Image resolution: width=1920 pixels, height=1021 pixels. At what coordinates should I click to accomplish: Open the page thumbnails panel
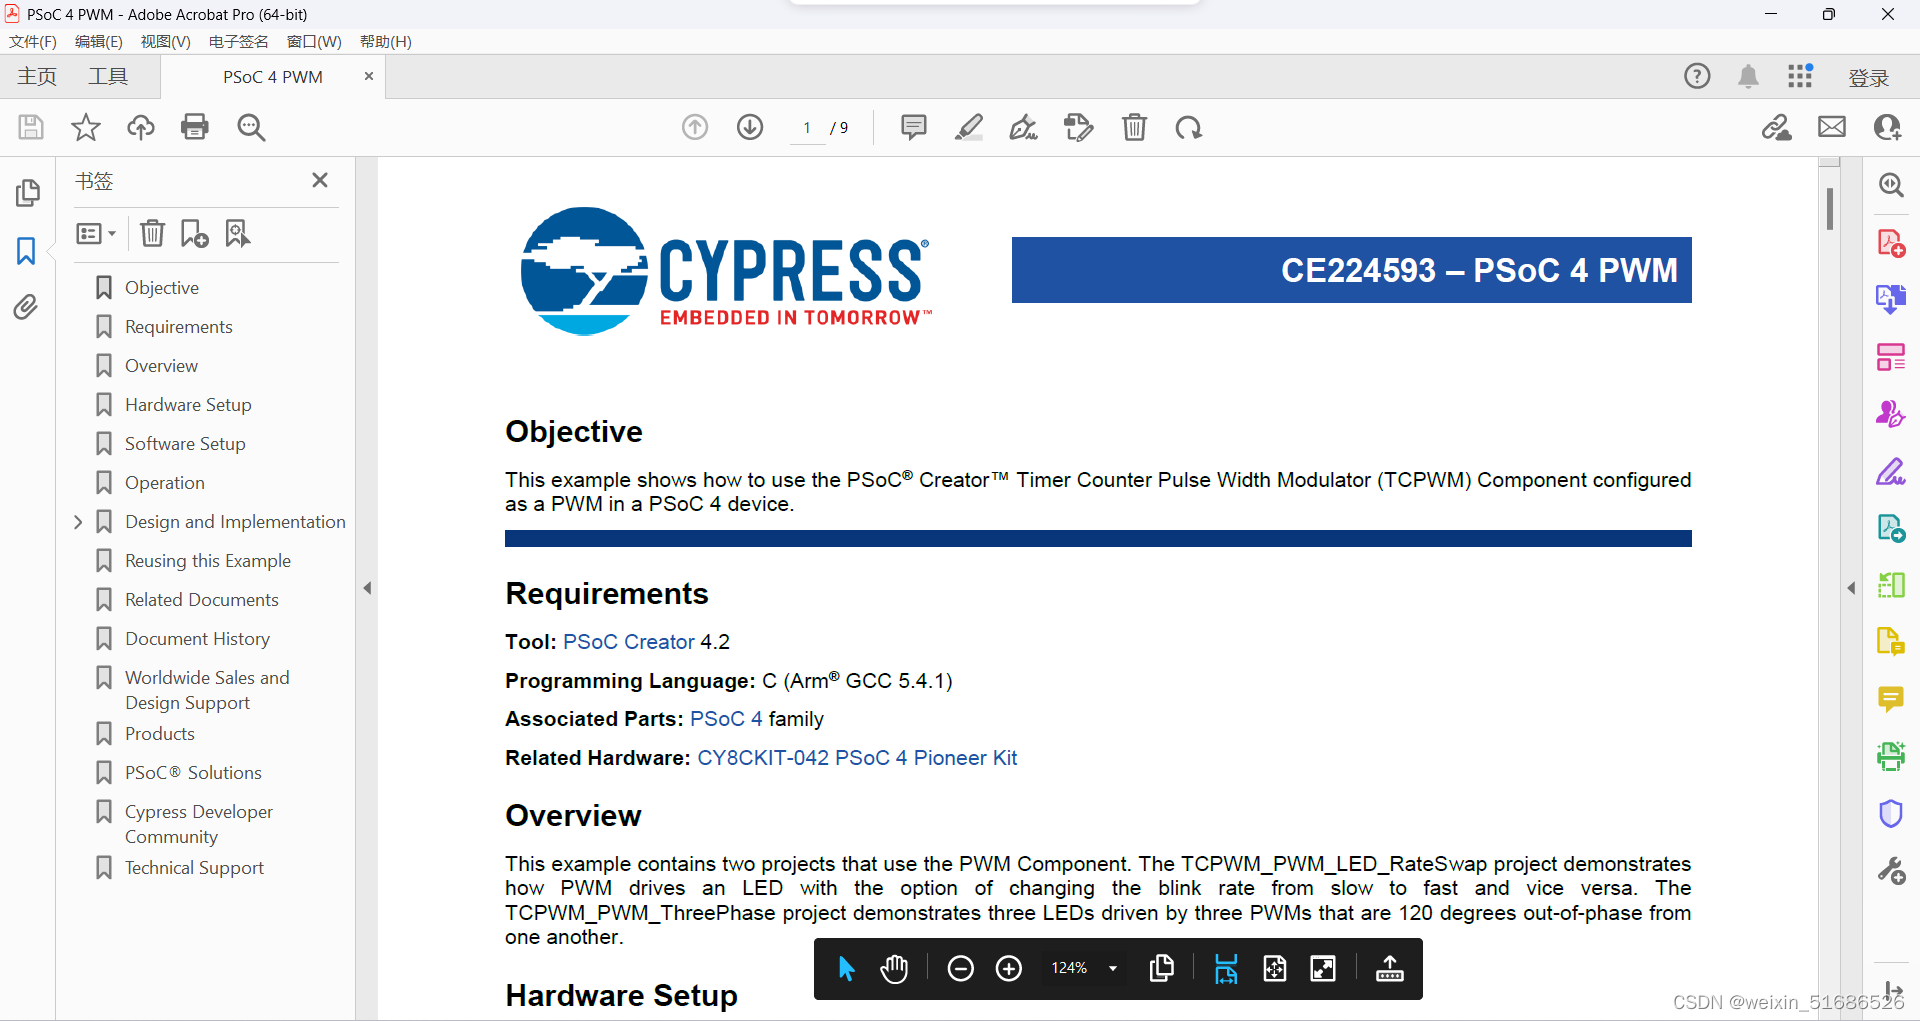tap(28, 192)
